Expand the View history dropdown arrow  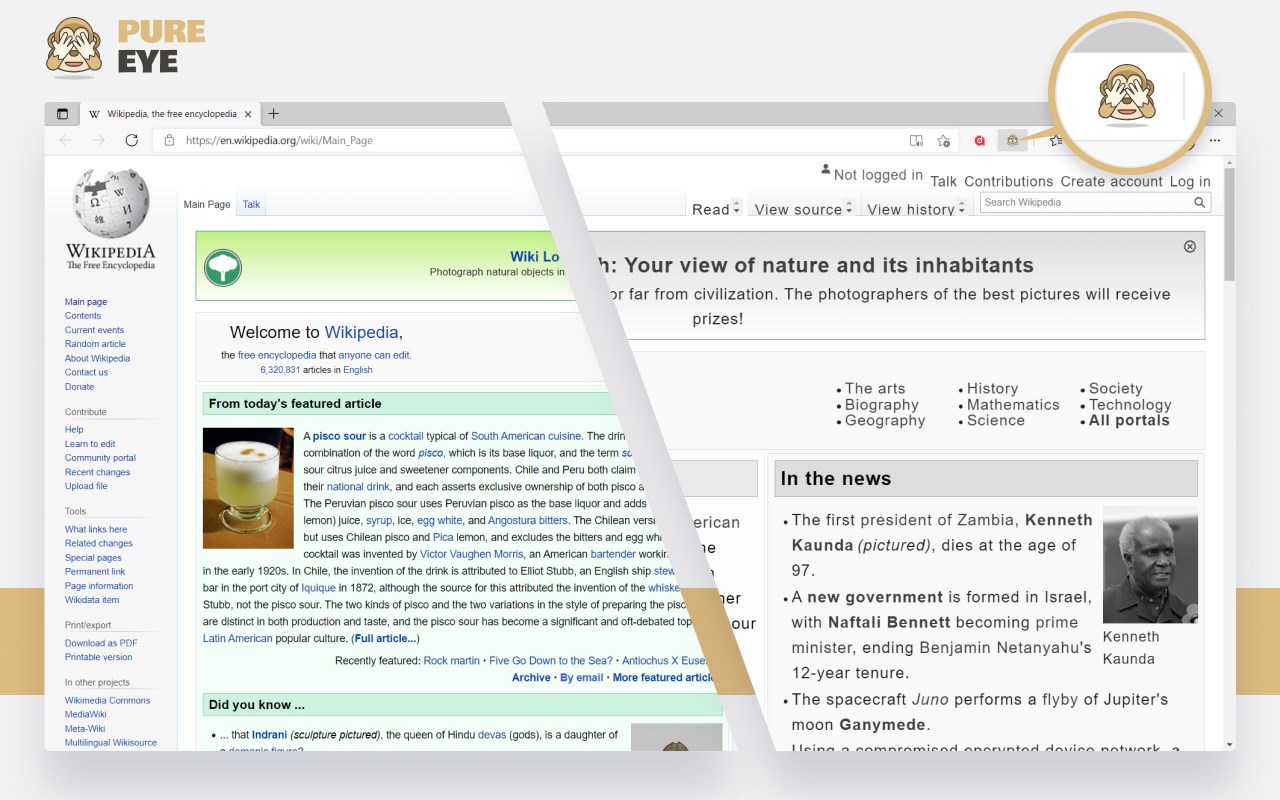pyautogui.click(x=962, y=209)
